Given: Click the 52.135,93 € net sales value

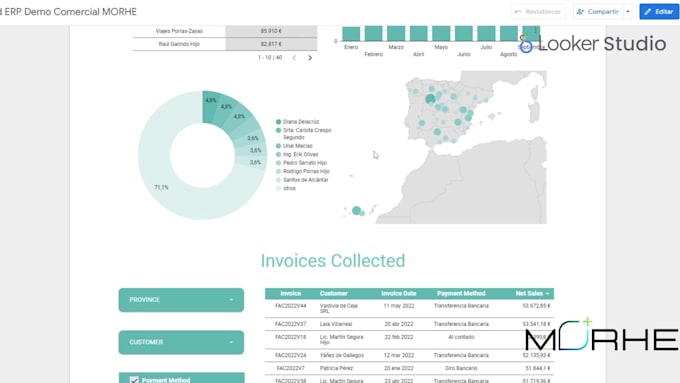Looking at the screenshot, I should click(x=536, y=355).
